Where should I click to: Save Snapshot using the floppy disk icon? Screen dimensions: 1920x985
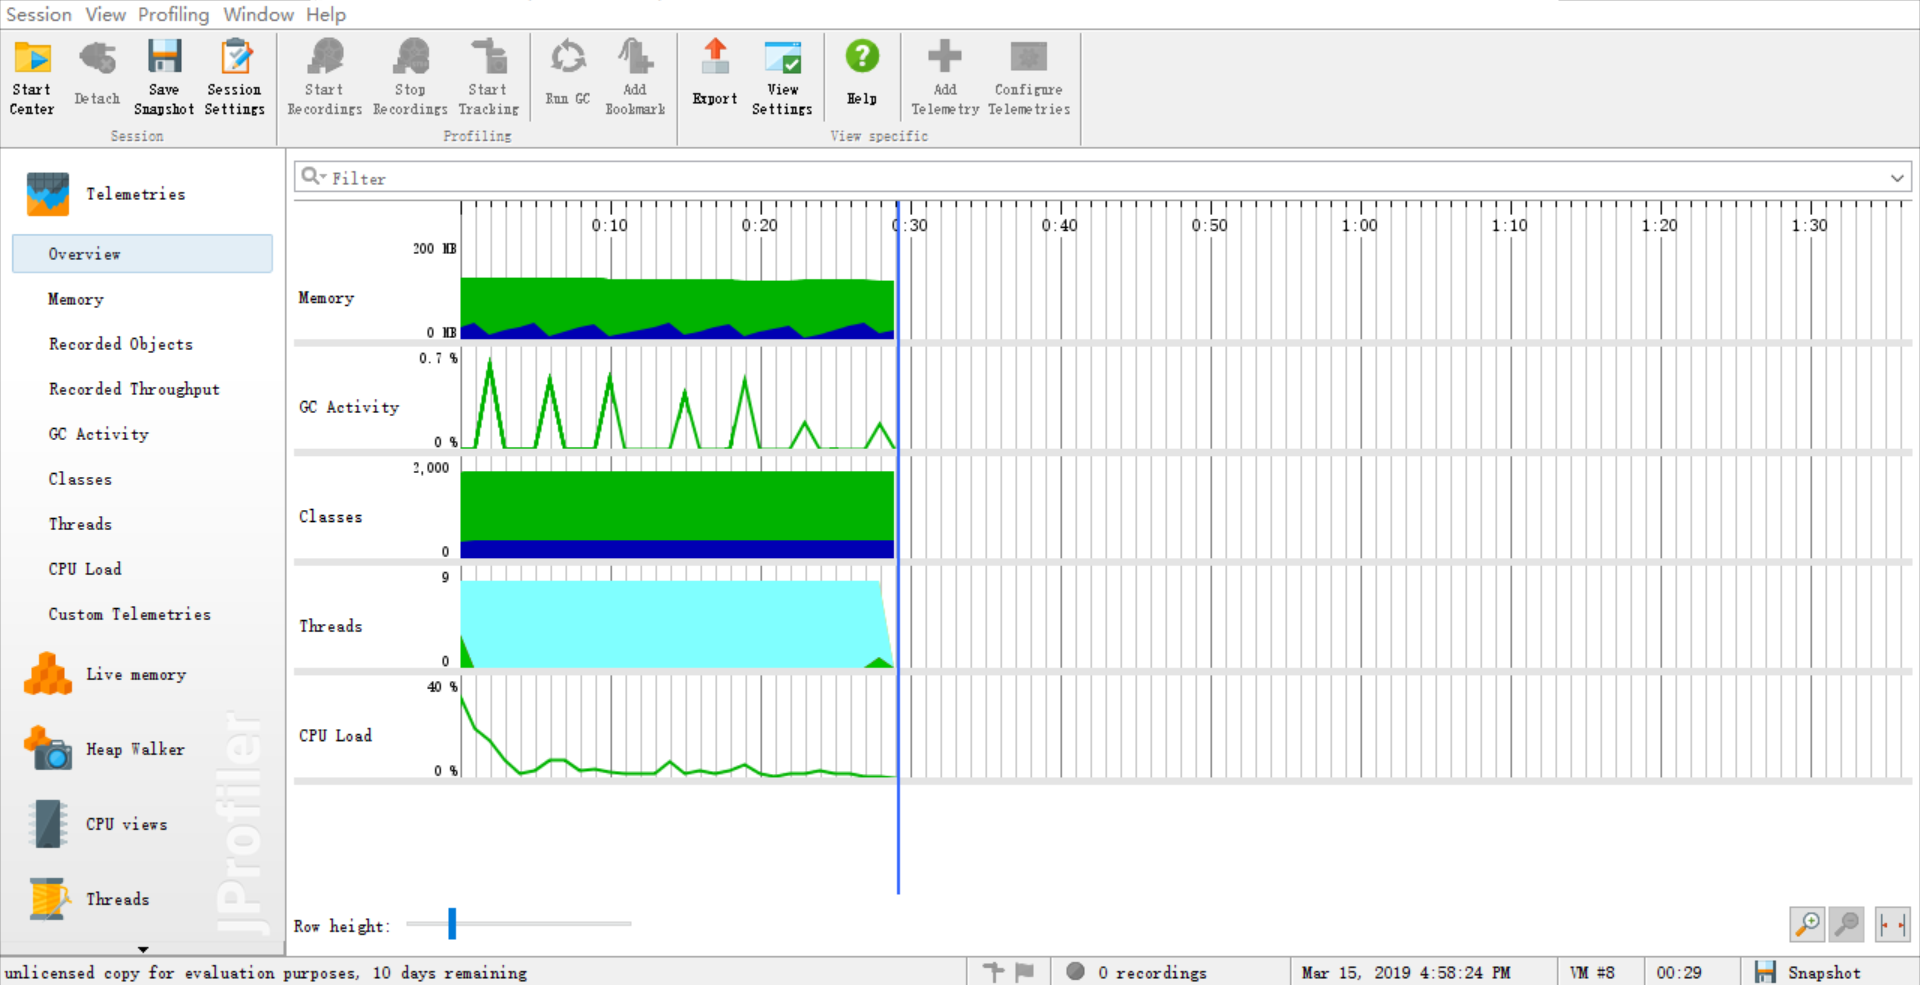click(x=164, y=57)
